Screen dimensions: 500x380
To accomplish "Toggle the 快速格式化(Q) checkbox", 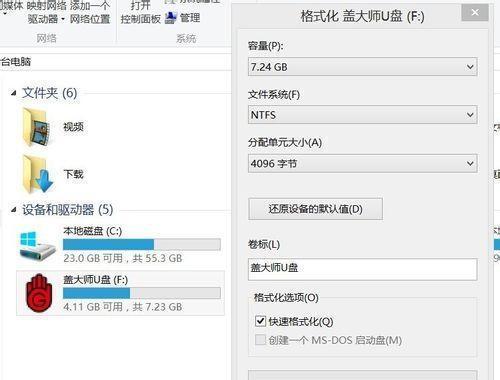I will point(260,321).
